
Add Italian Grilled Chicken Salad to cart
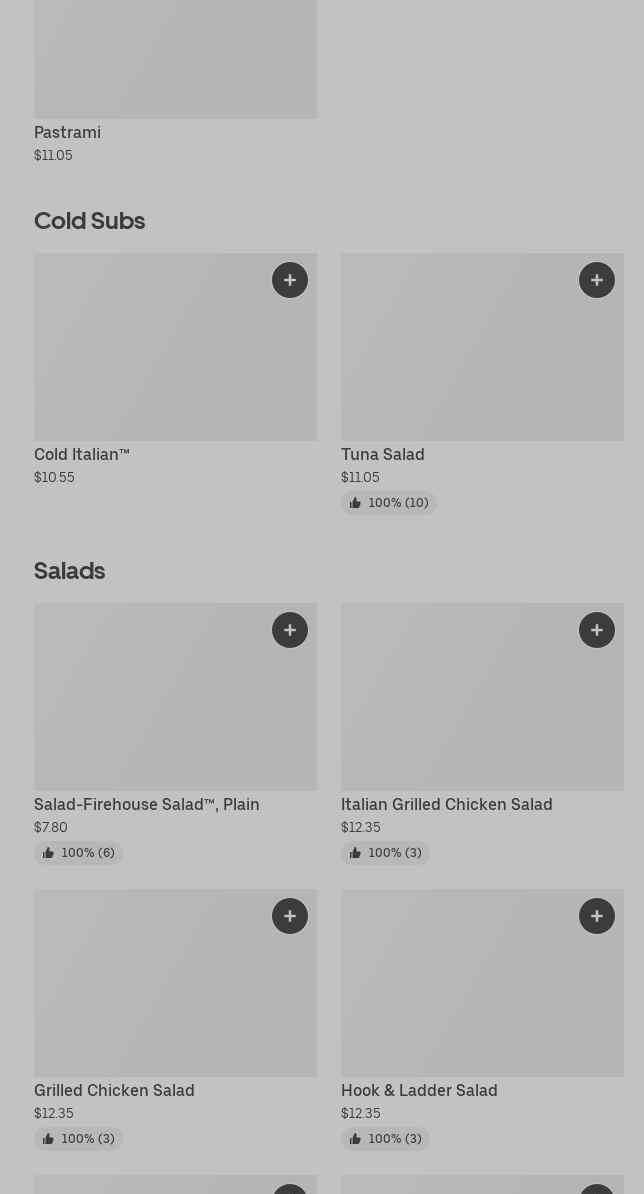(597, 630)
